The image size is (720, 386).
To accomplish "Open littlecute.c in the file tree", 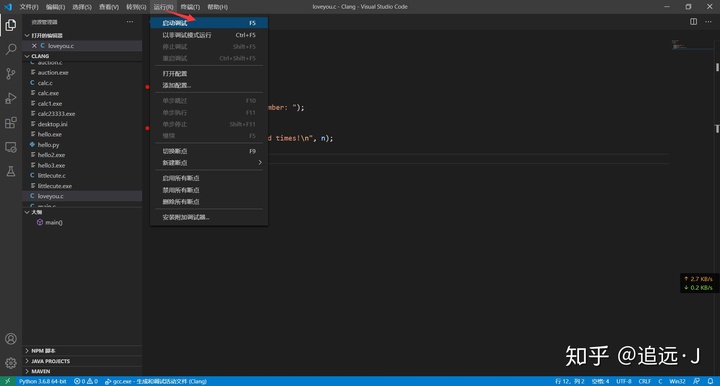I will coord(82,175).
